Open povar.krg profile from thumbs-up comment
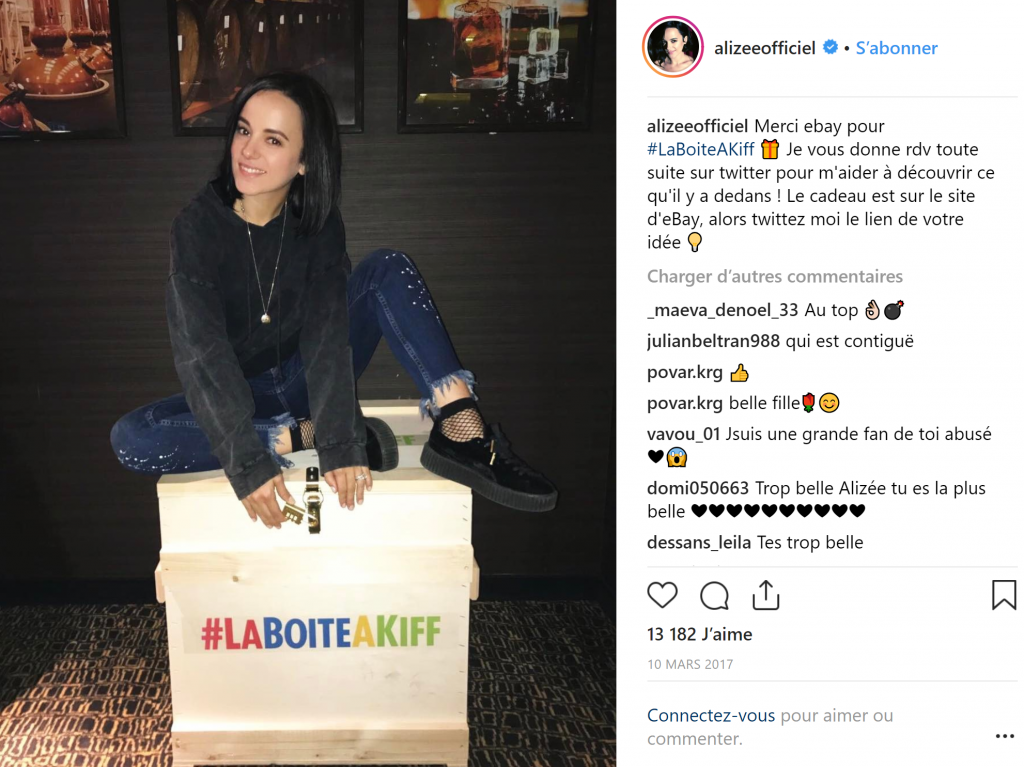1024x767 pixels. 684,372
